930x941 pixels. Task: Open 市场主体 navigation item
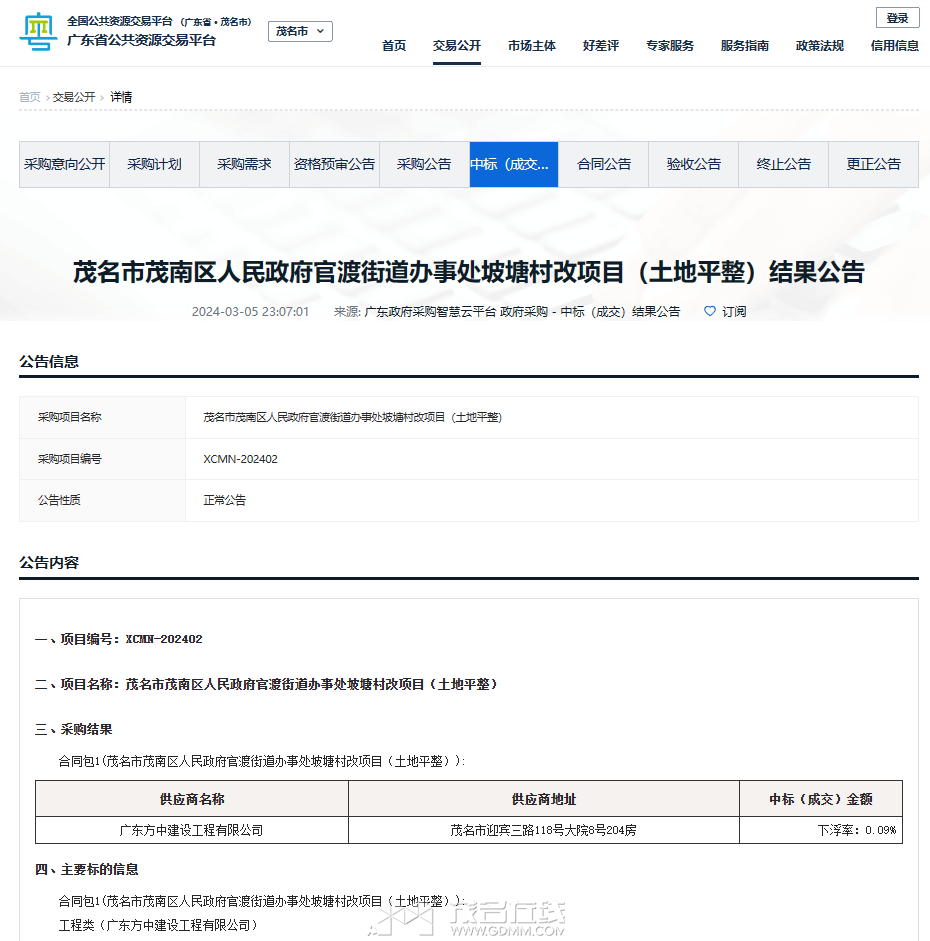pyautogui.click(x=532, y=46)
